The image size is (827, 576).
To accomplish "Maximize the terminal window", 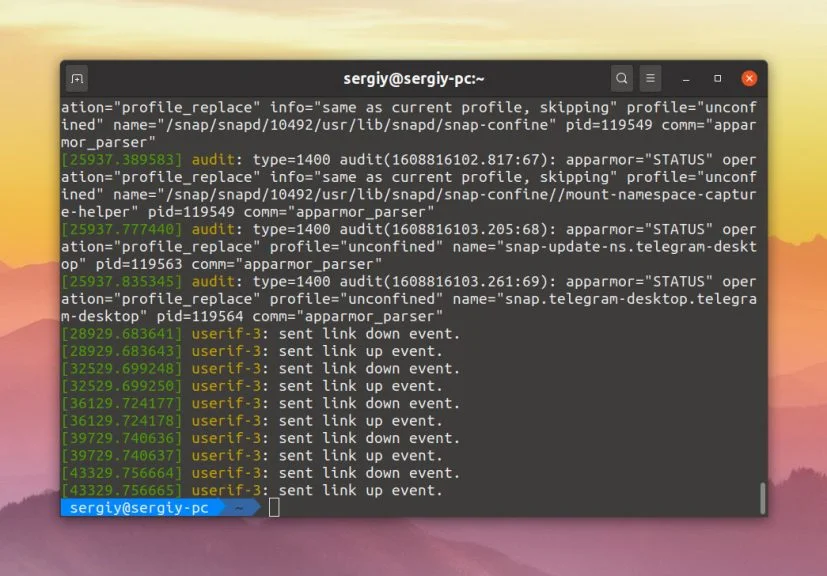I will (716, 78).
